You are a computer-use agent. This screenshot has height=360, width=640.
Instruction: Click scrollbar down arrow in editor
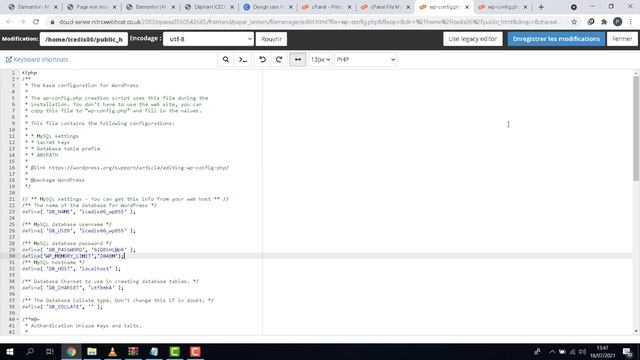pos(636,331)
